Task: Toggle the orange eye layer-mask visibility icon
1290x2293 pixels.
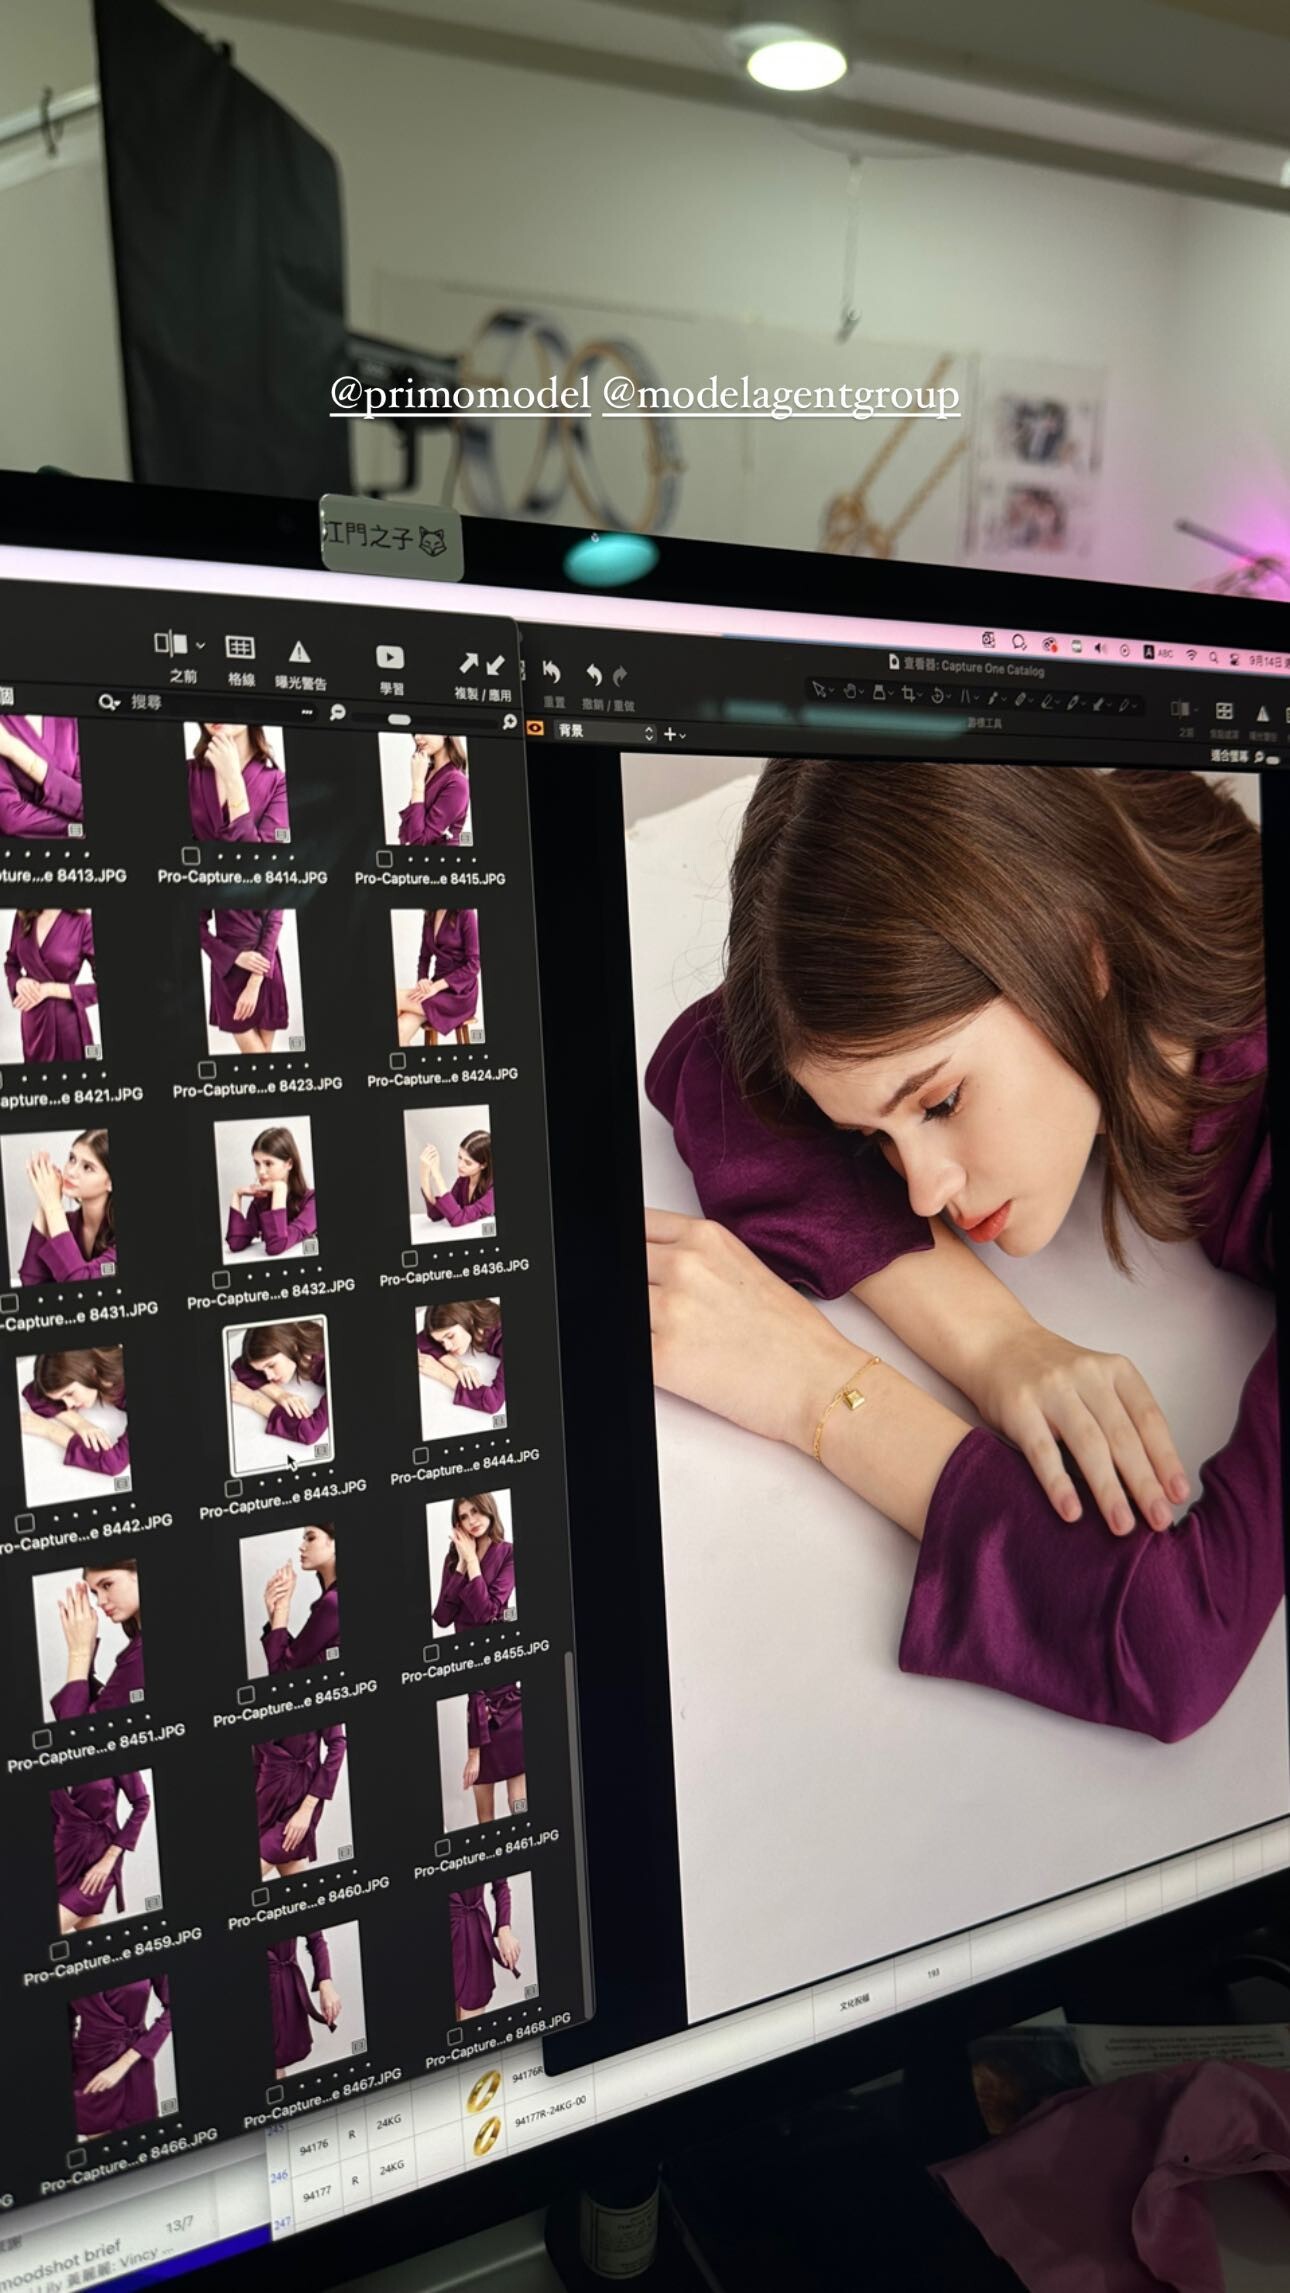Action: (535, 728)
